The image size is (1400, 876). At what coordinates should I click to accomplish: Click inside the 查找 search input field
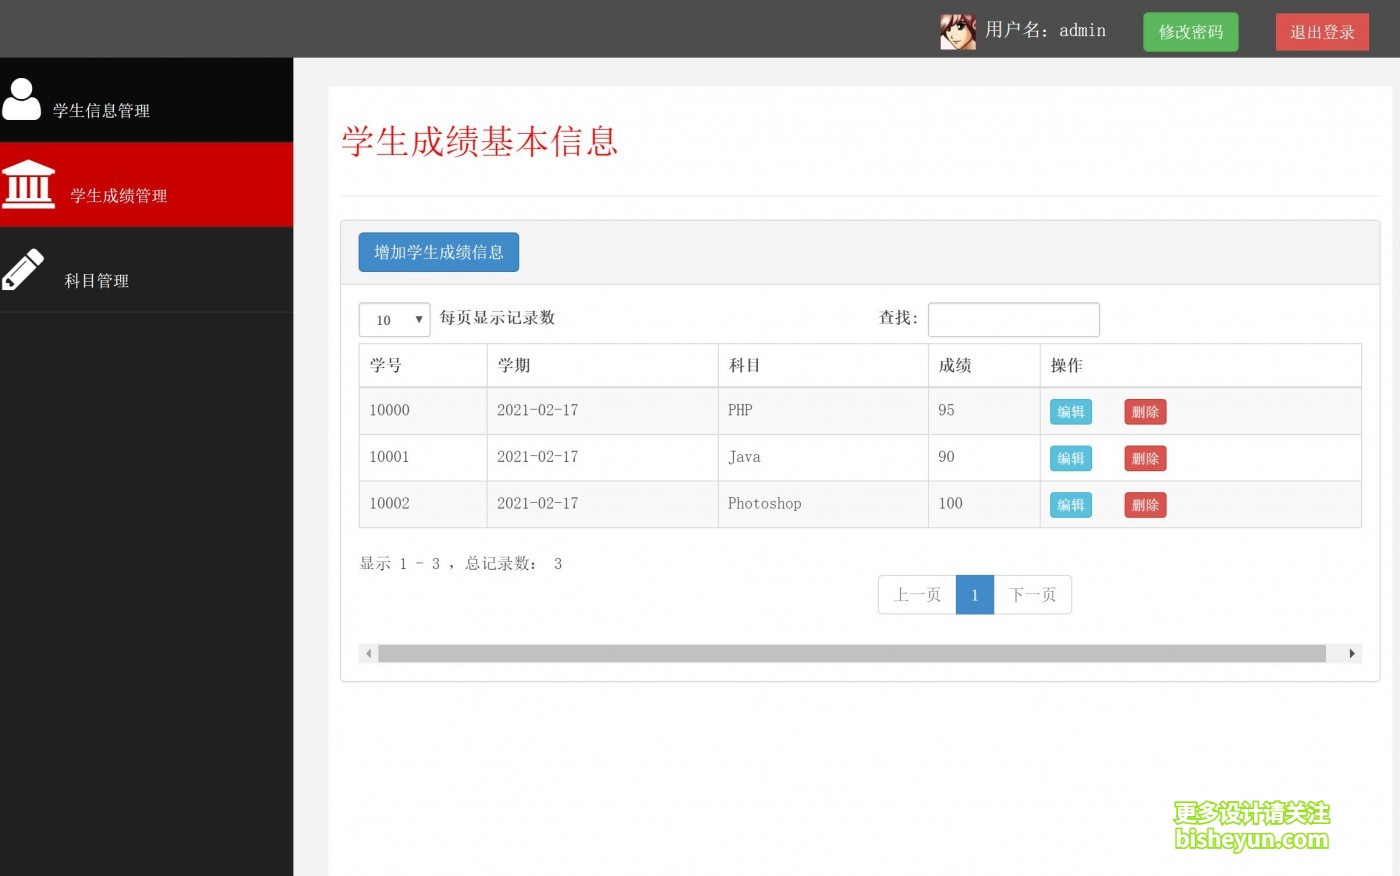pyautogui.click(x=1013, y=319)
